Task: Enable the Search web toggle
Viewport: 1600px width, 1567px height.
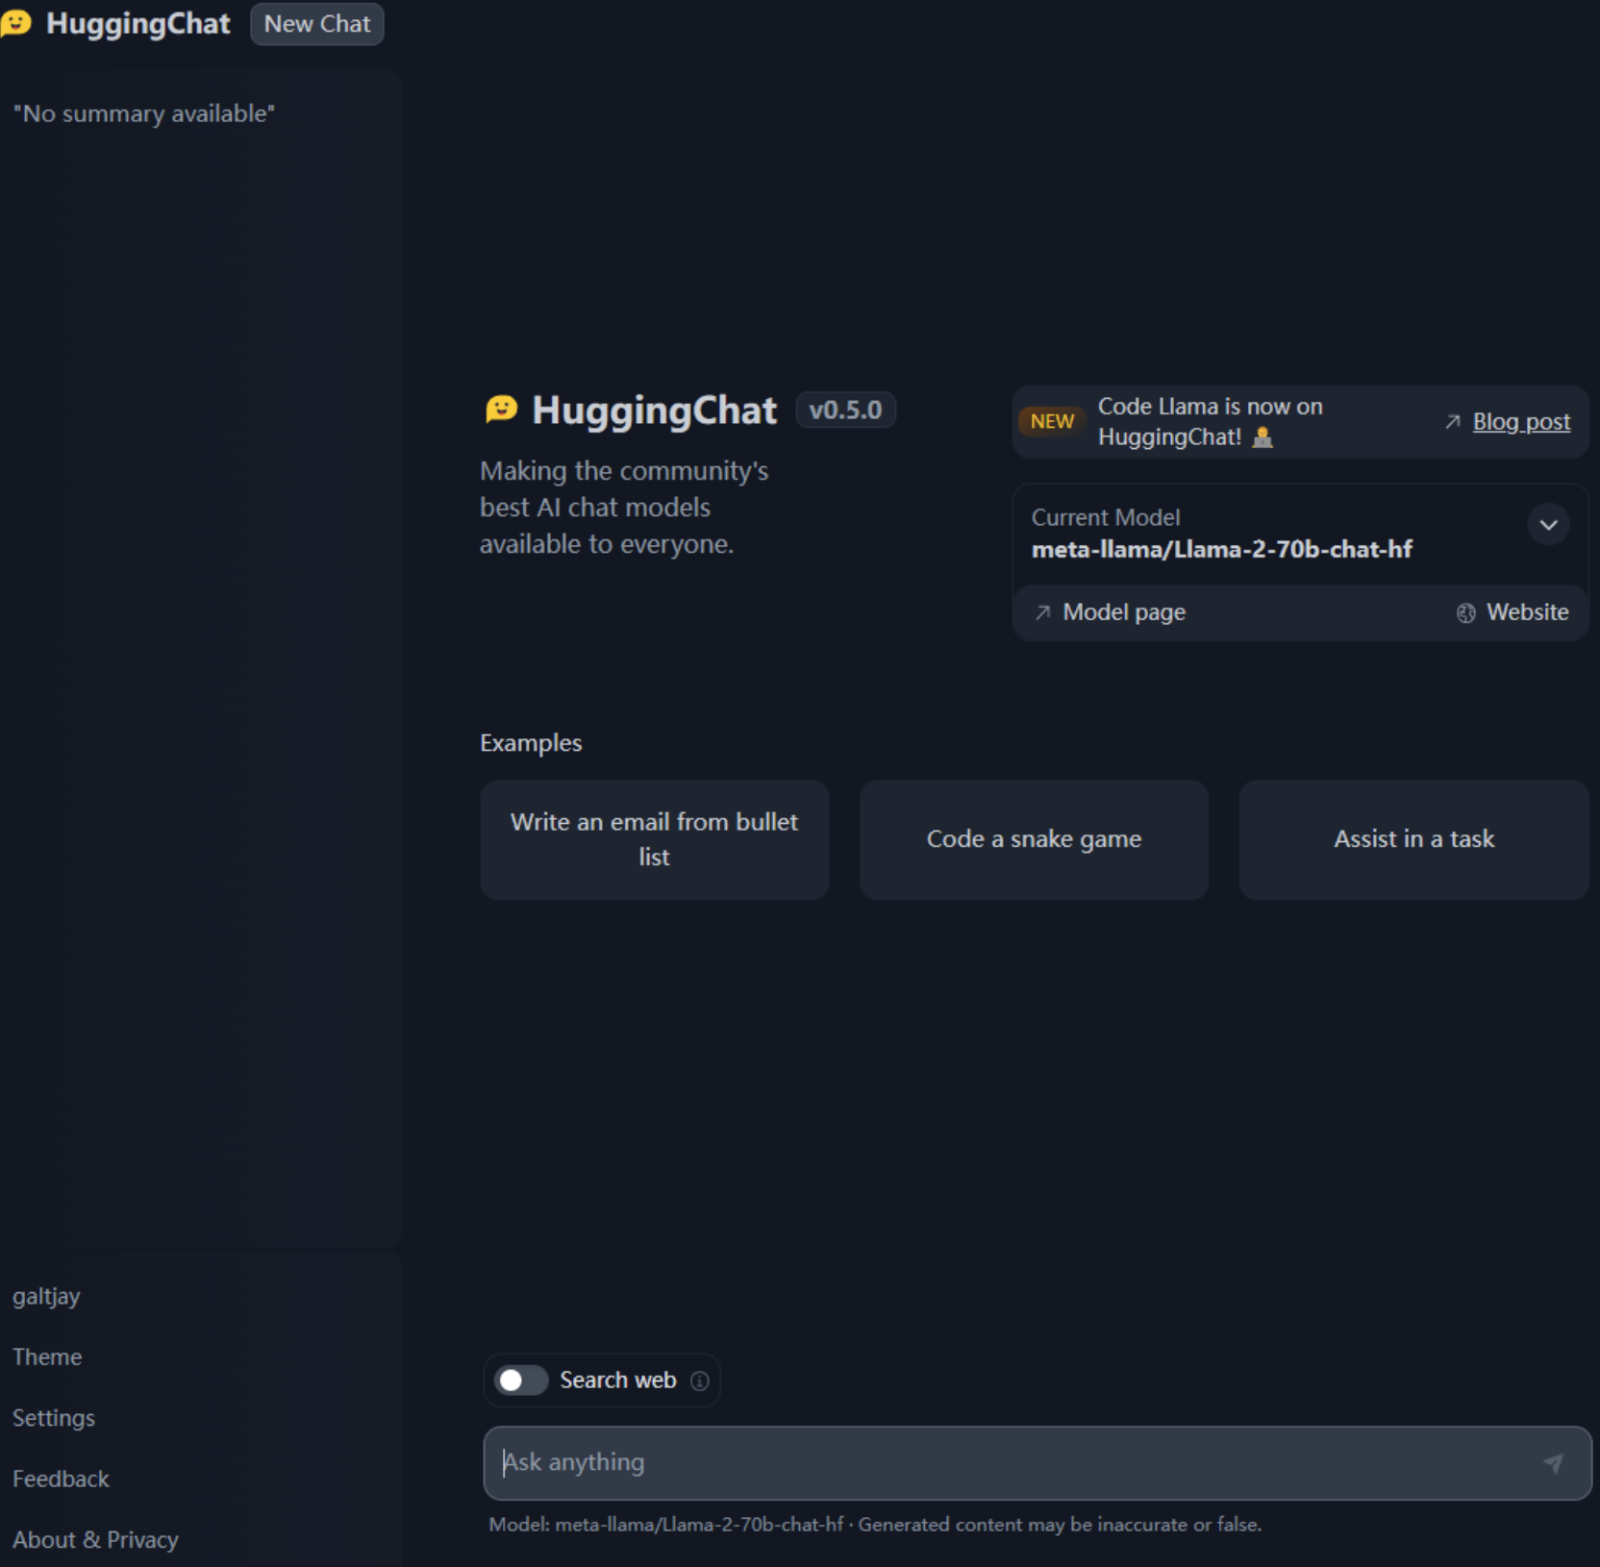Action: (x=521, y=1380)
